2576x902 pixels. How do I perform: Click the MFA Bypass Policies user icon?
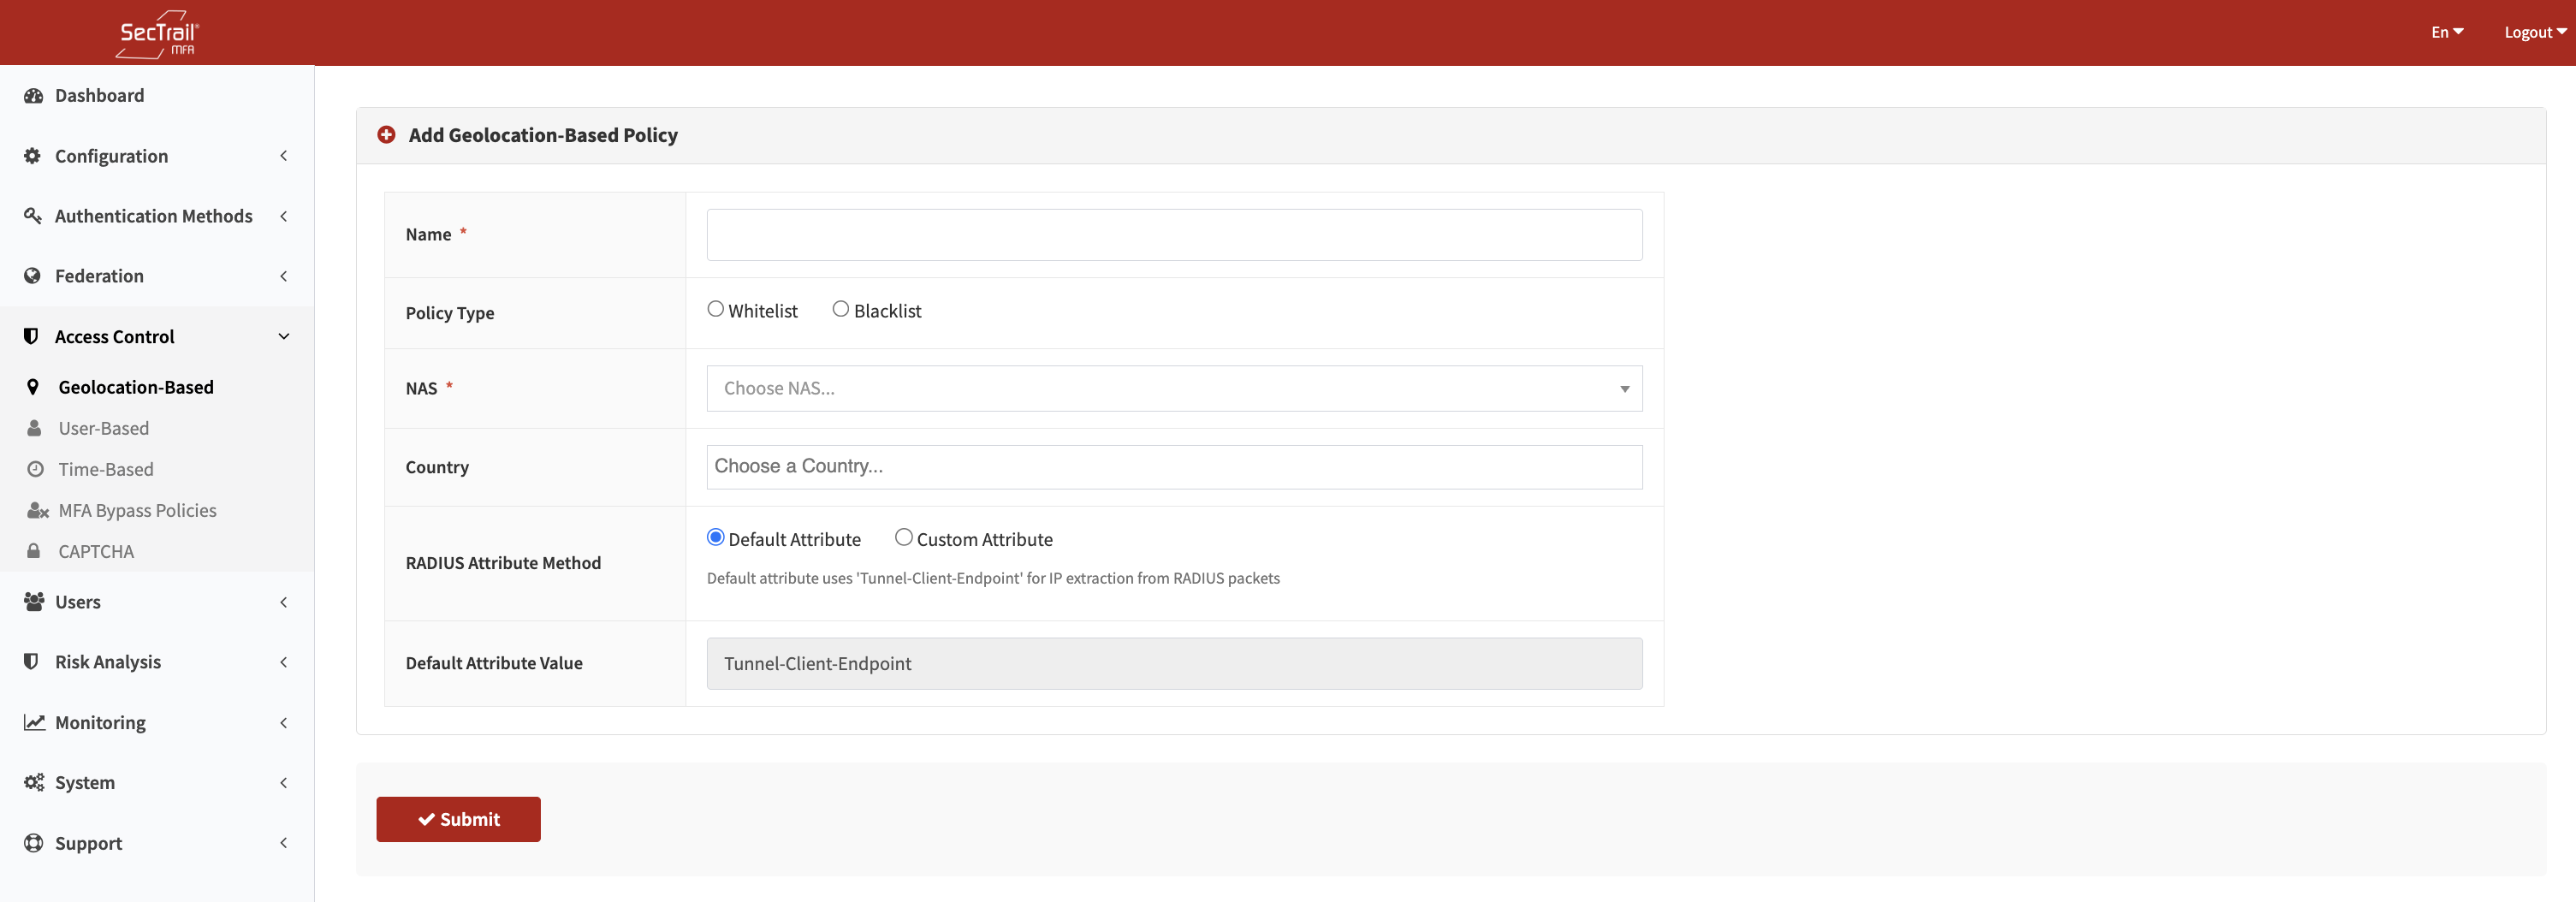coord(37,510)
